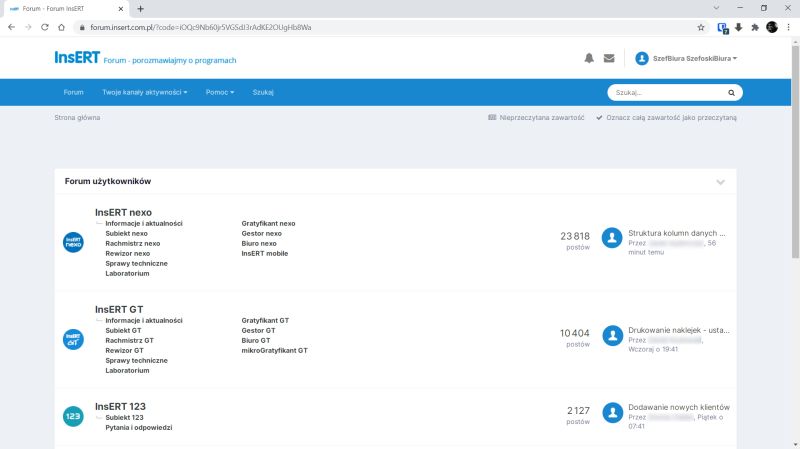Click the browser download arrow extension icon
The height and width of the screenshot is (449, 800).
coord(738,28)
